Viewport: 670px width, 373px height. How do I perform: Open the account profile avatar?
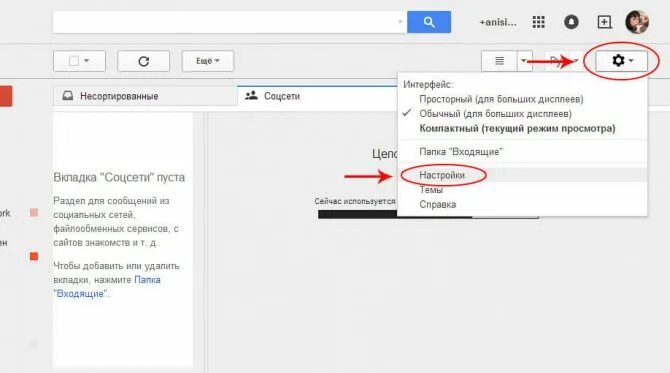637,22
